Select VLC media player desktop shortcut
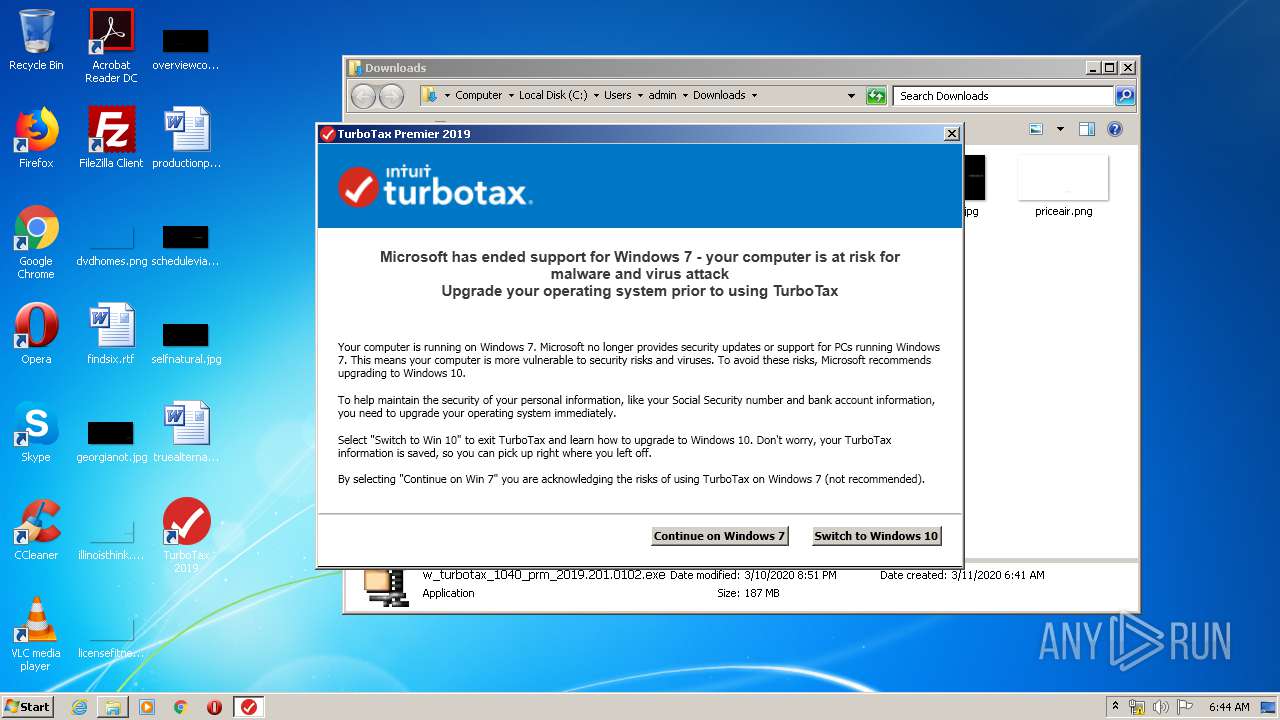Screen dimensions: 1280x720 click(36, 635)
